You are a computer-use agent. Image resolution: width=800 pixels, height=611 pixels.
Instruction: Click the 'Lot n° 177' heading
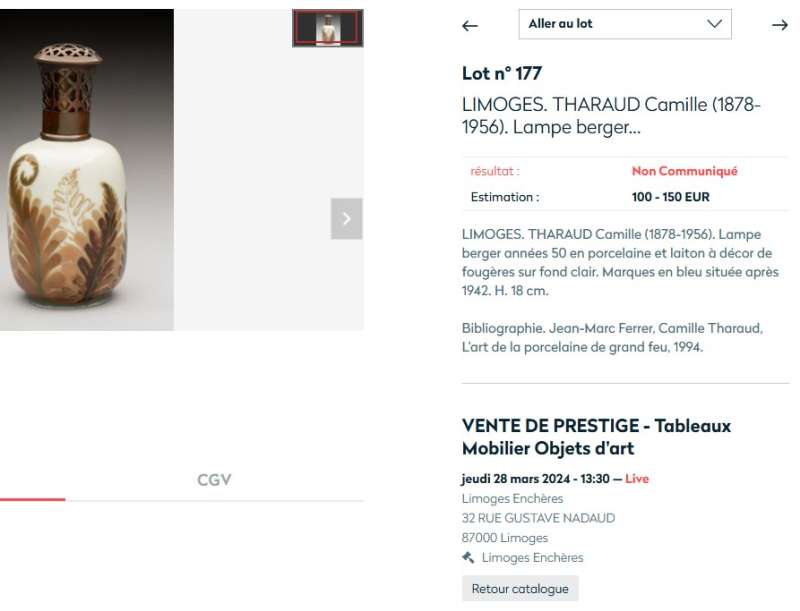tap(502, 73)
